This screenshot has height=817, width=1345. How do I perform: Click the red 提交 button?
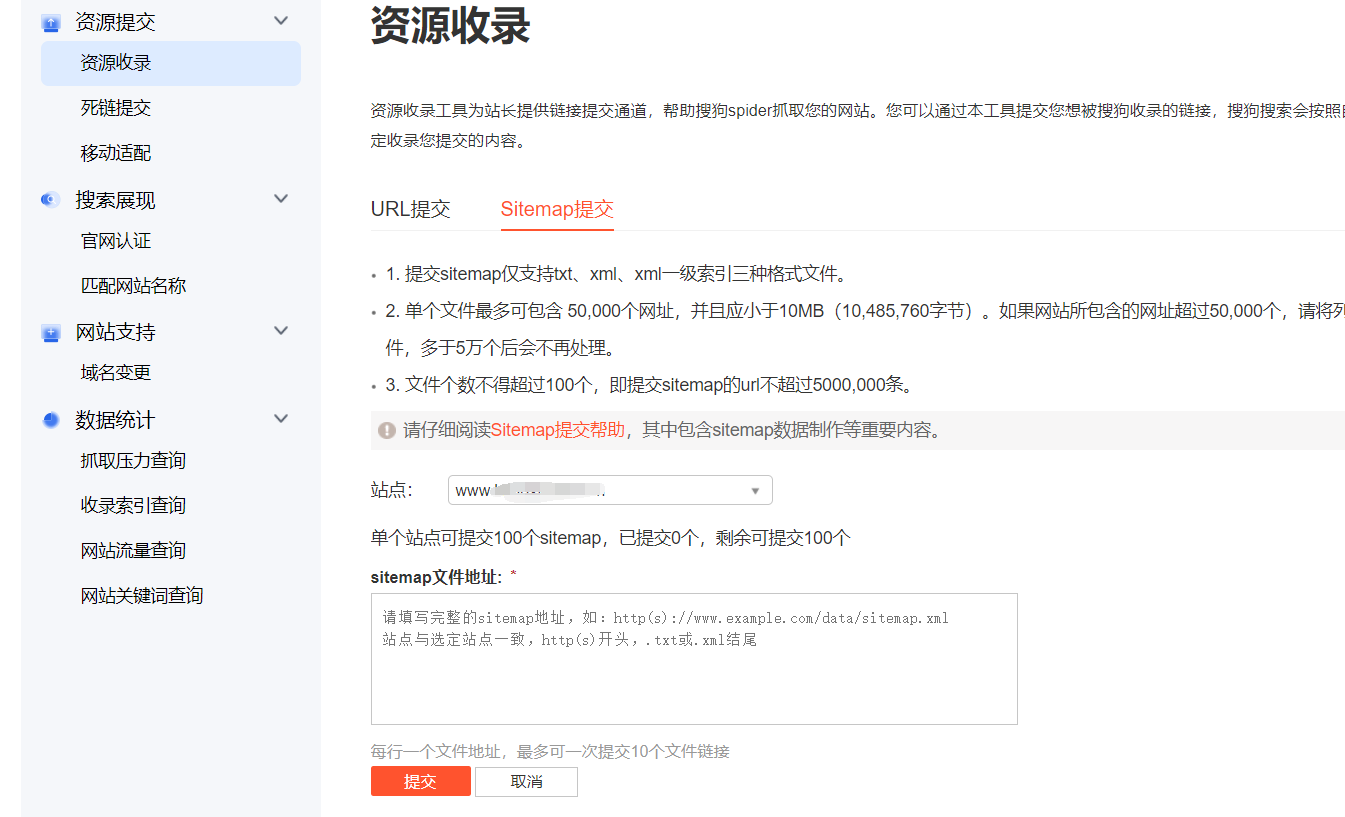[421, 782]
